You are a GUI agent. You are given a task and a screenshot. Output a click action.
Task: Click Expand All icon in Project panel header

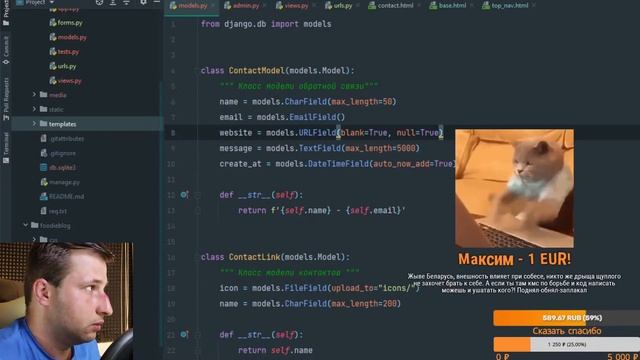coord(113,2)
